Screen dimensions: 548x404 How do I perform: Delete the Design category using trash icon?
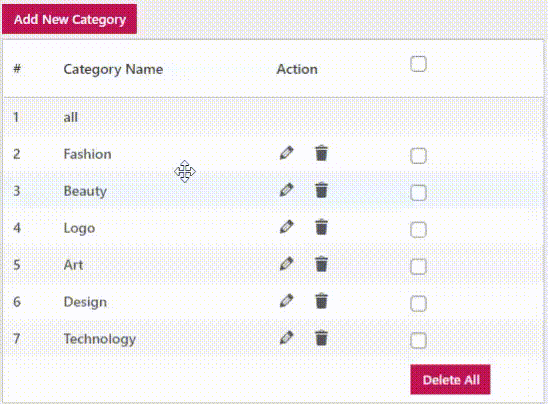321,301
